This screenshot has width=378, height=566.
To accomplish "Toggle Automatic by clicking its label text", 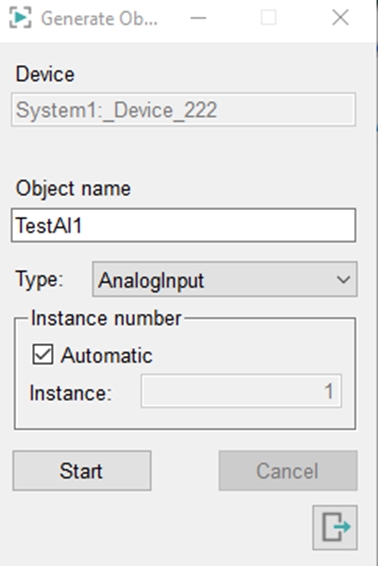I will pyautogui.click(x=107, y=356).
